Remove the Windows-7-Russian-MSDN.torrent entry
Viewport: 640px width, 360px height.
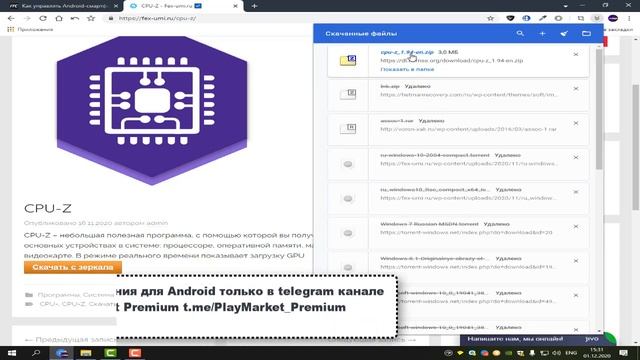coord(576,226)
